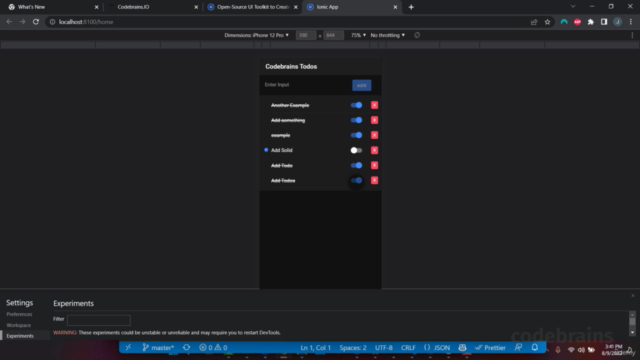Open the 75% zoom dropdown

click(358, 35)
